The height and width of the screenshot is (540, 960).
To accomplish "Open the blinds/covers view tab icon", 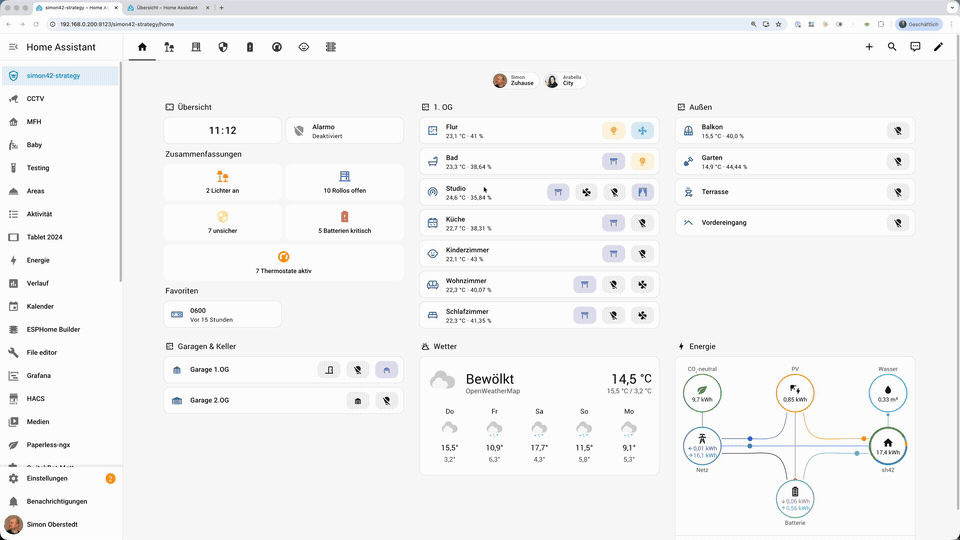I will pos(196,47).
